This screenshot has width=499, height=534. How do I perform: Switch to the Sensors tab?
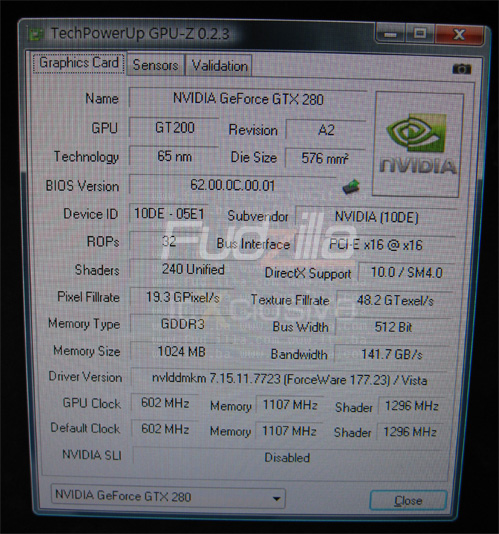(x=156, y=65)
